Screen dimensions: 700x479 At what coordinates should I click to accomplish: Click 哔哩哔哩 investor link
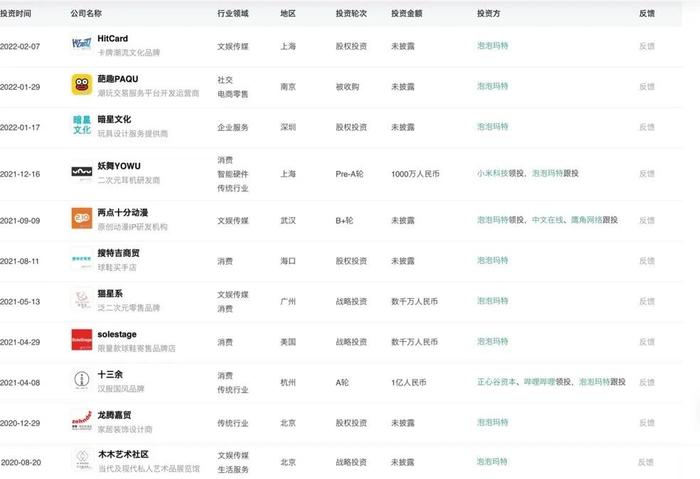click(x=540, y=382)
